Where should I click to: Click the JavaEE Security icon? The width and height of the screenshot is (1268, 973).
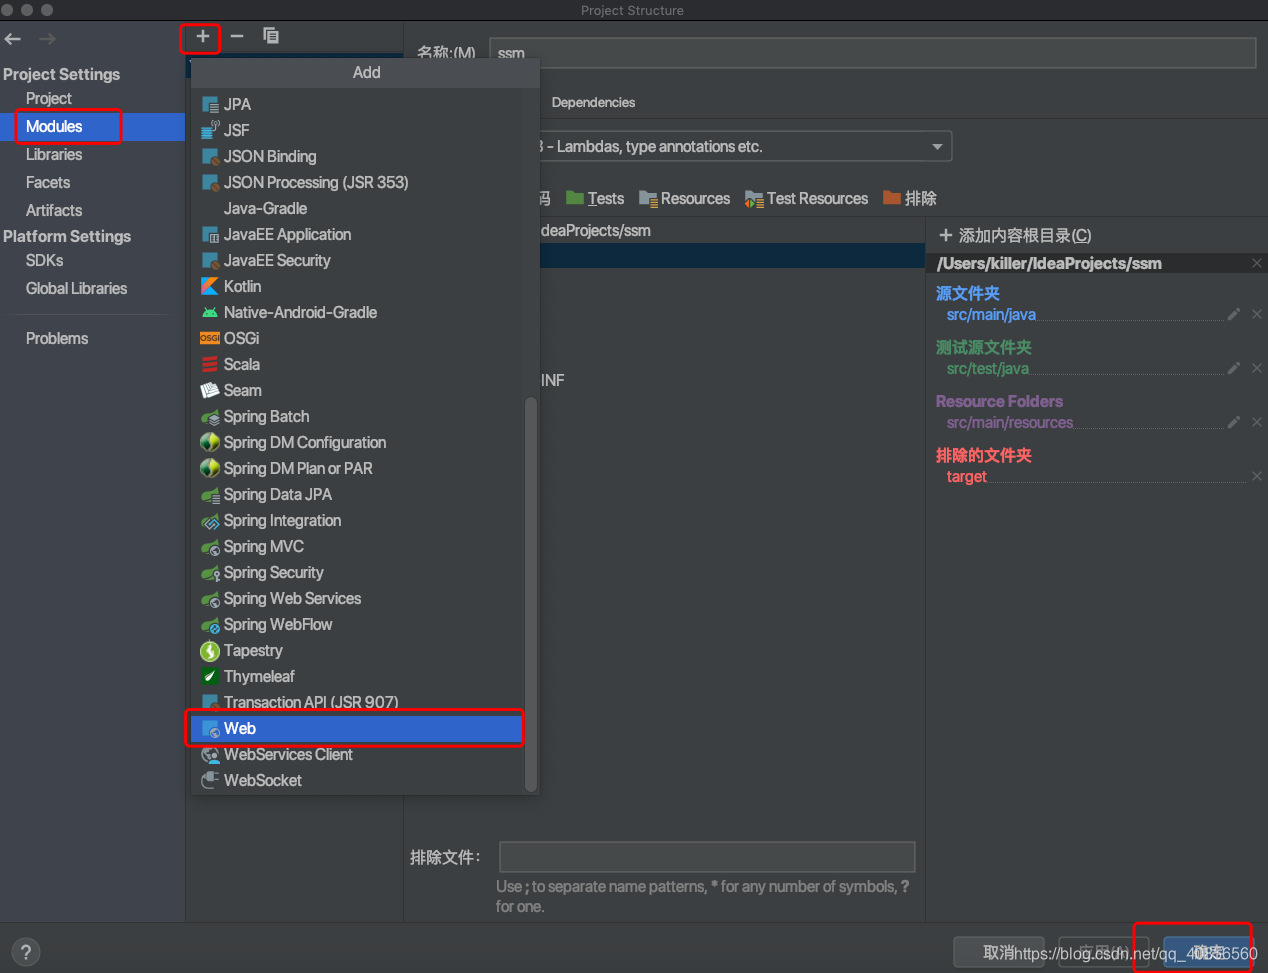pos(210,260)
